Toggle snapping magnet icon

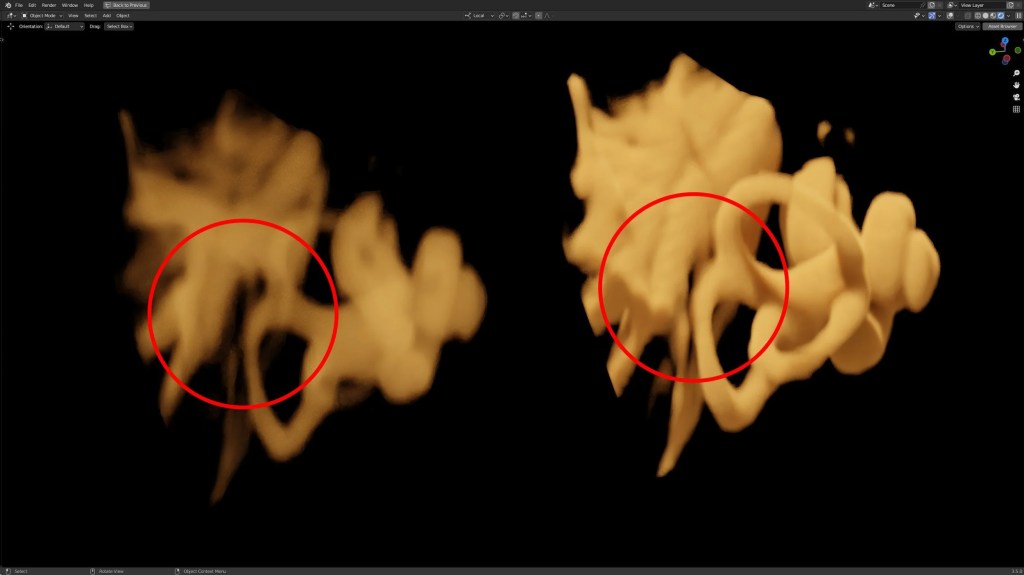[516, 16]
